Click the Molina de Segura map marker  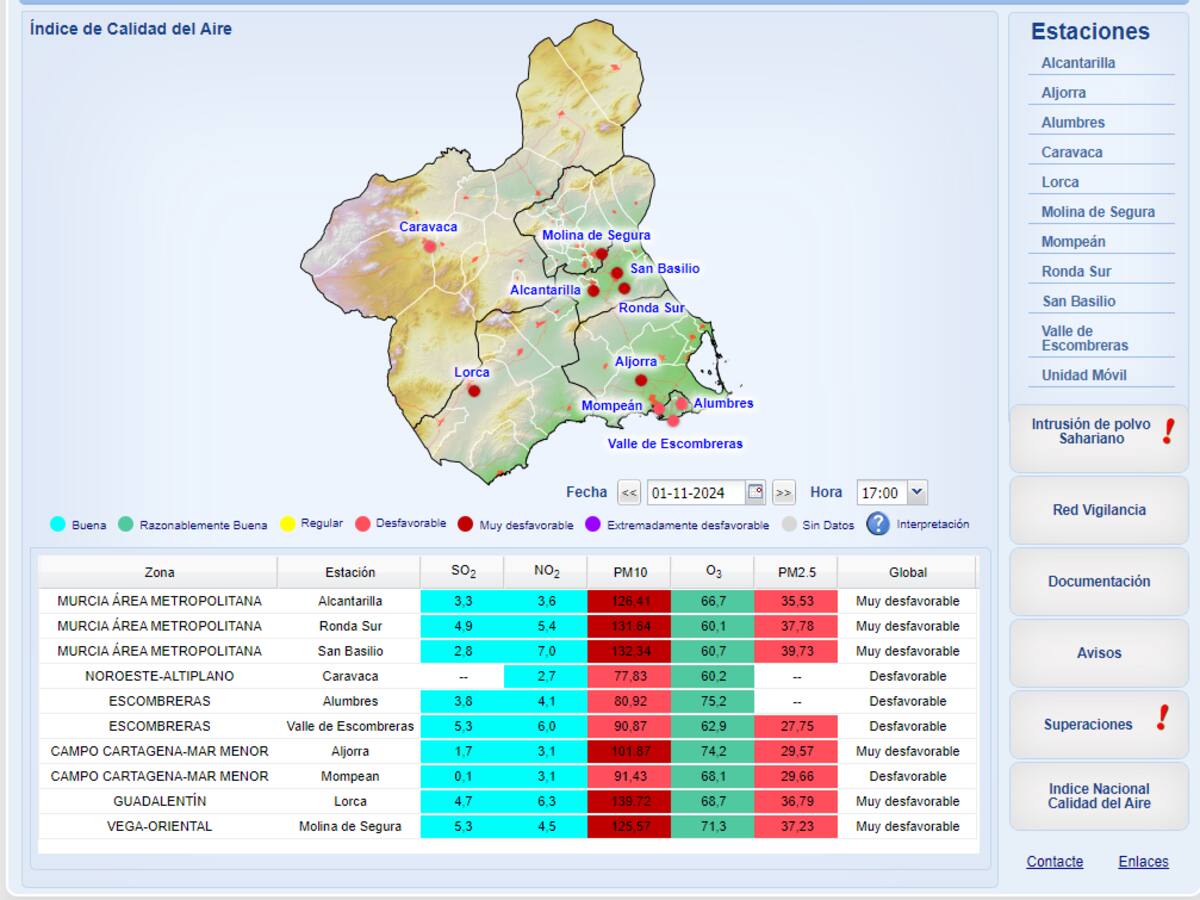coord(601,254)
